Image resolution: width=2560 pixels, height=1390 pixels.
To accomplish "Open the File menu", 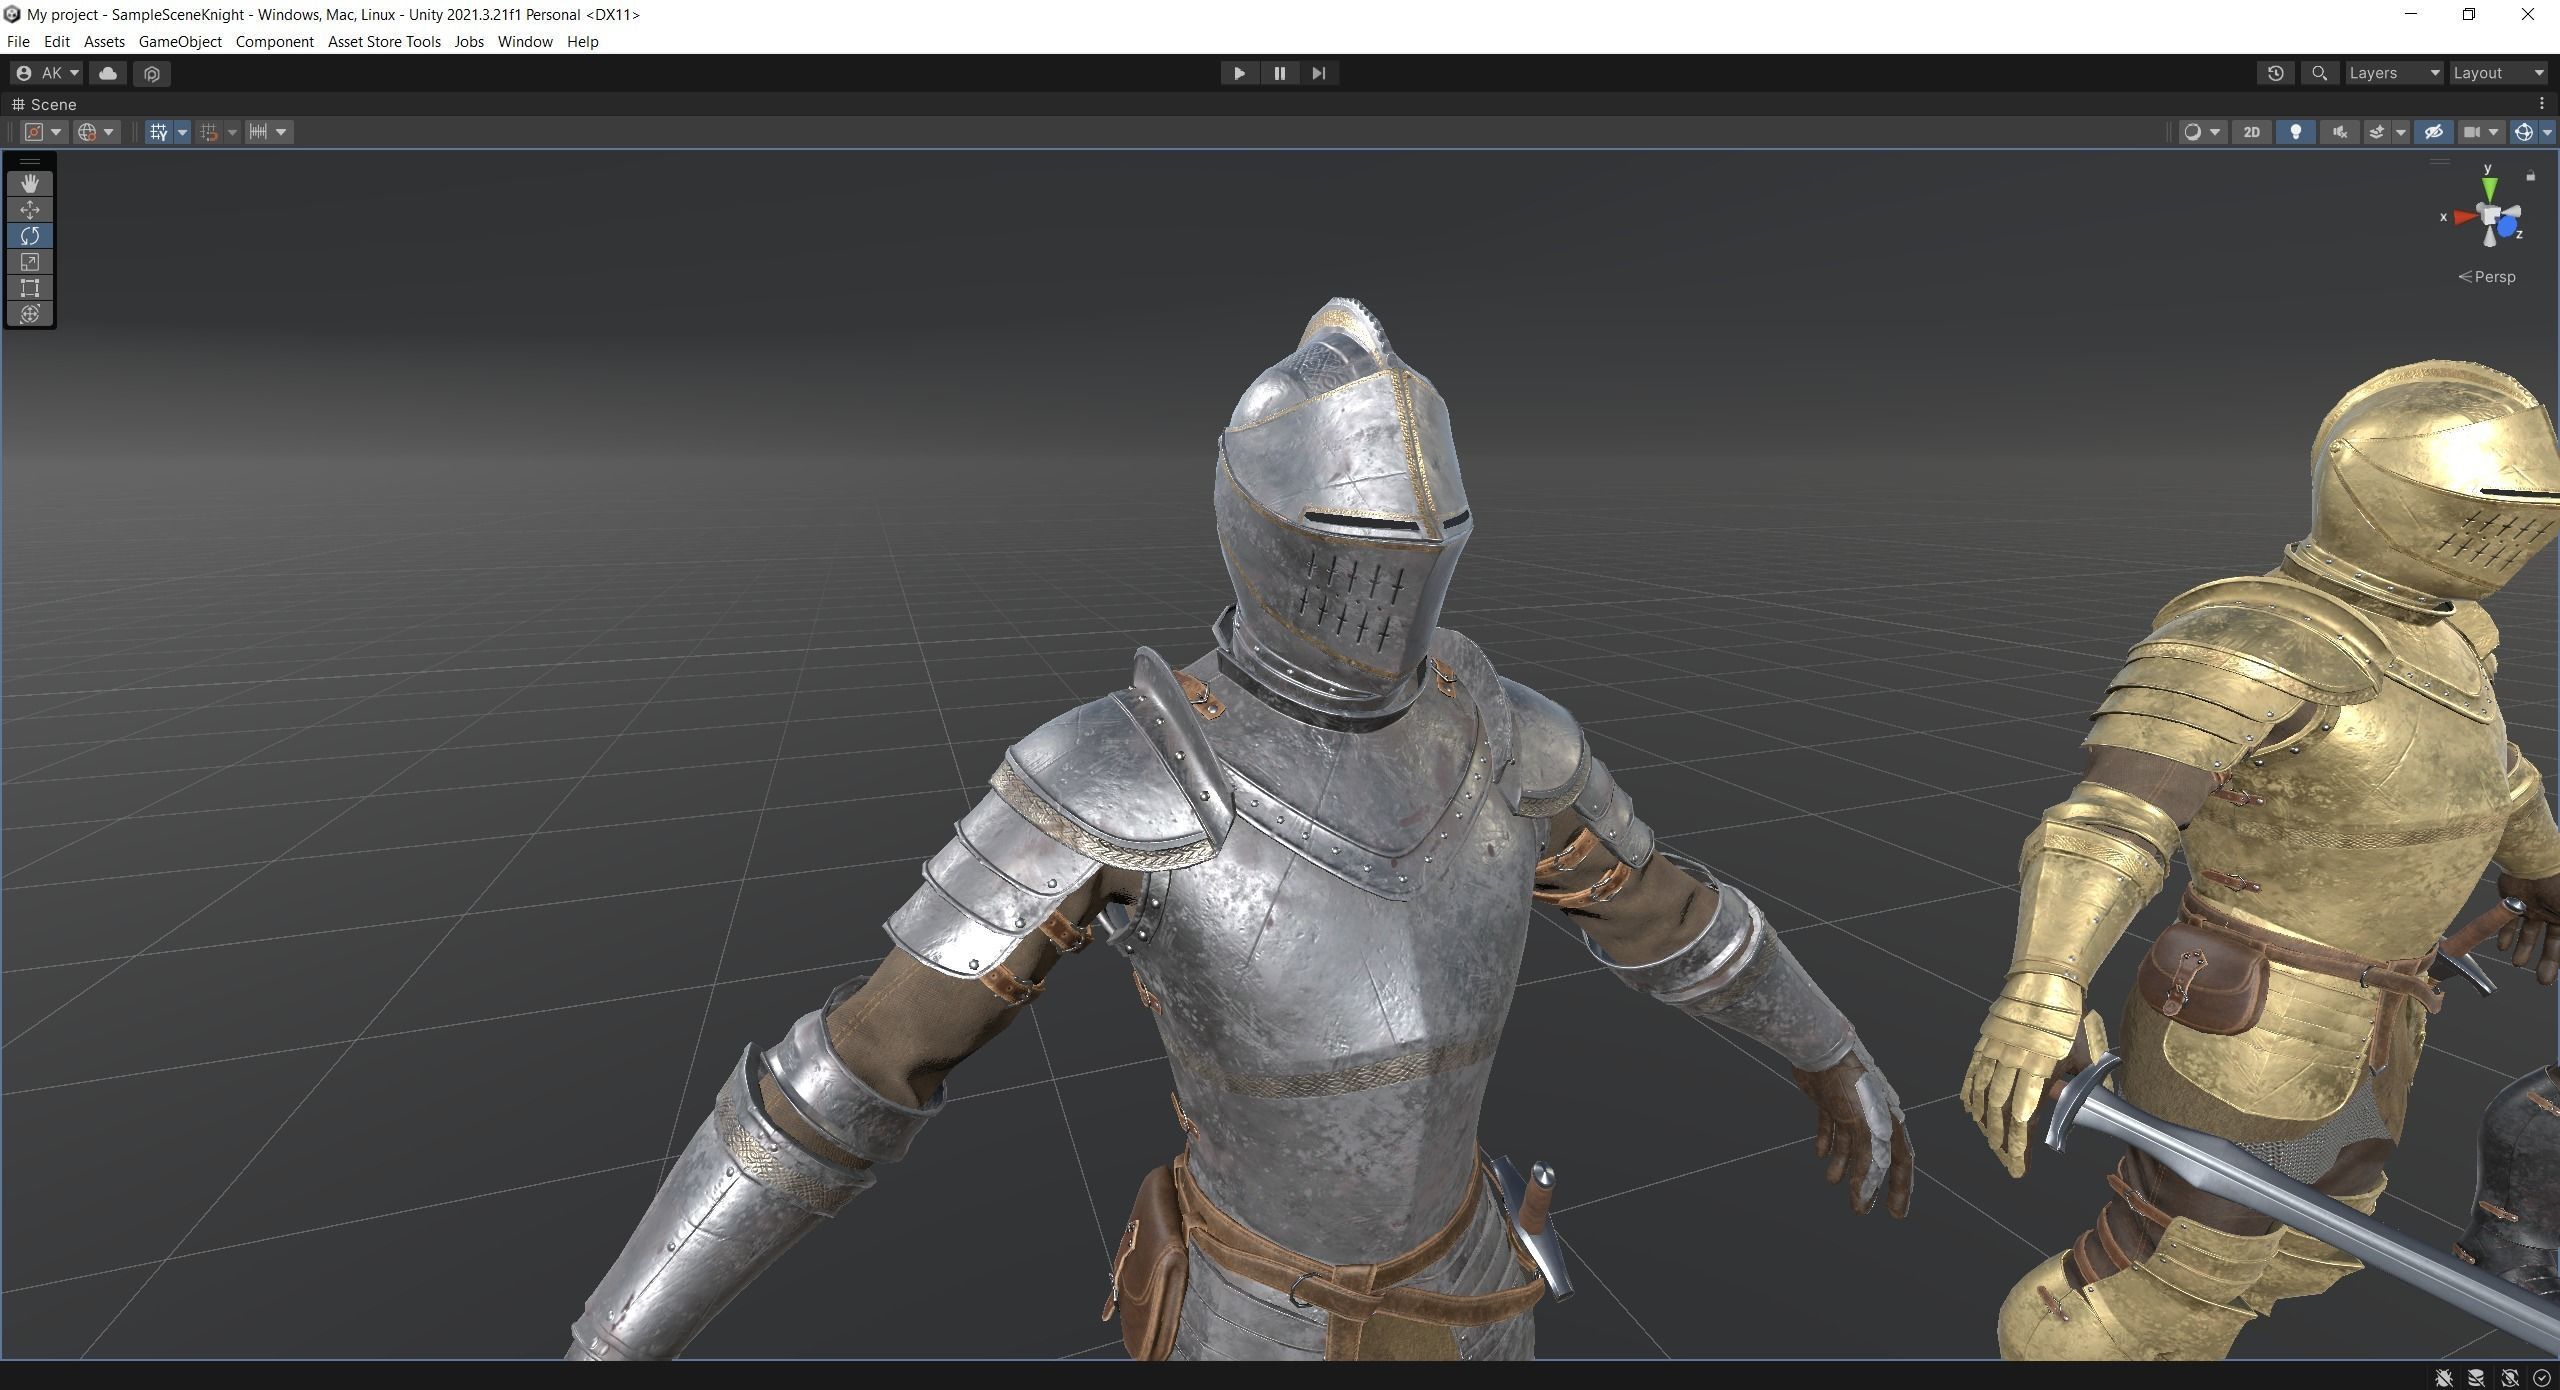I will point(18,41).
